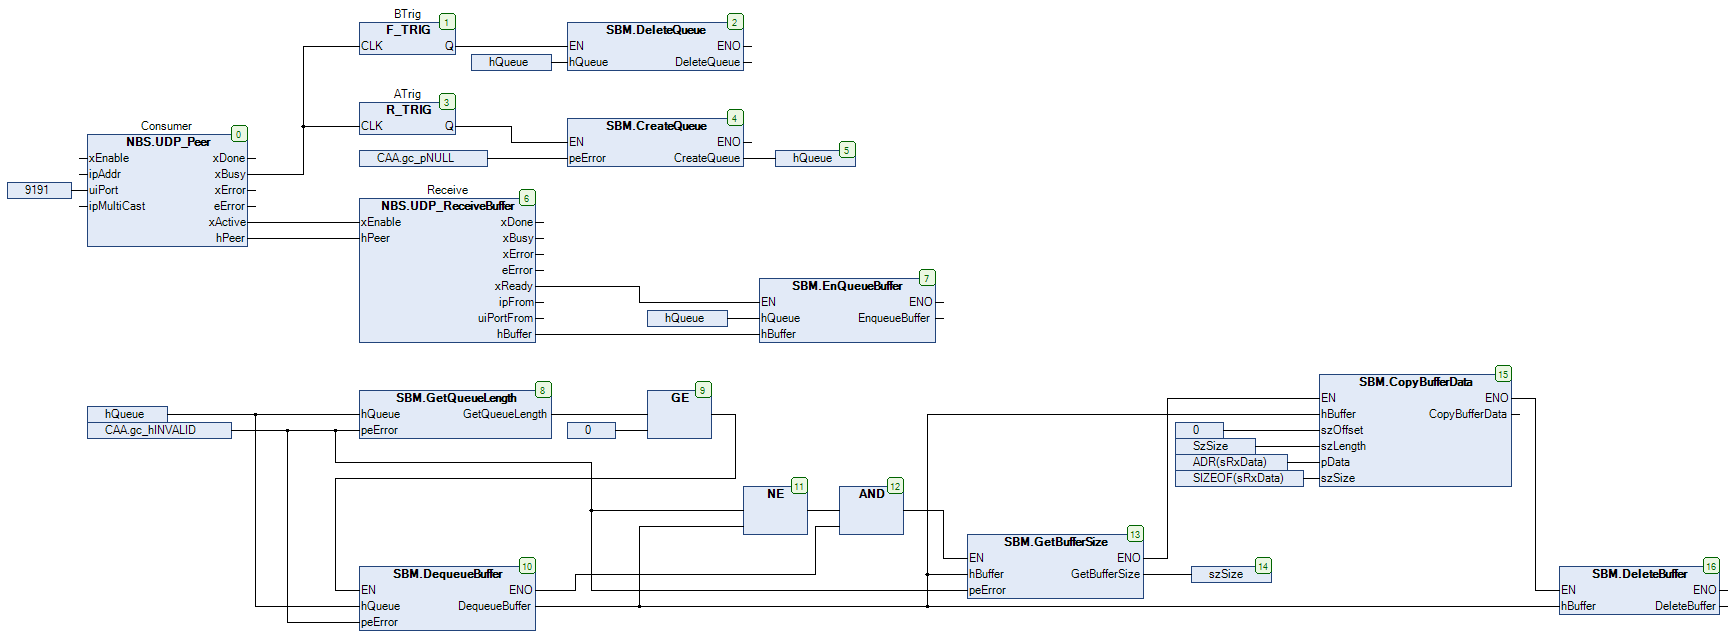Click order badge 12 on AND block
Viewport: 1736px width, 642px height.
pyautogui.click(x=895, y=486)
